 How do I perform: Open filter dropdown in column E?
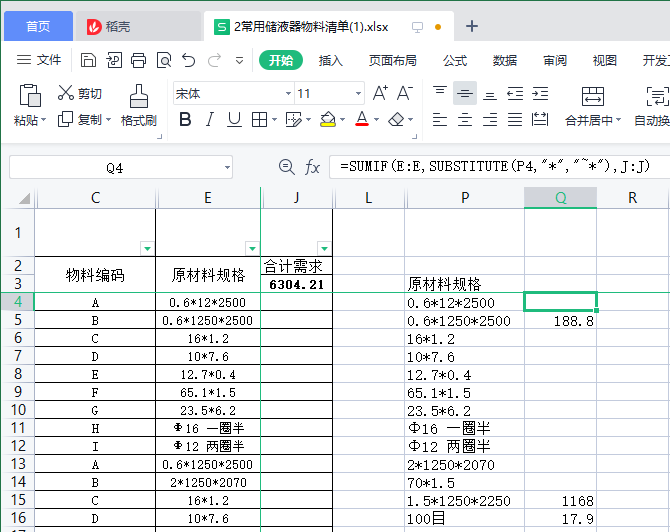click(253, 248)
